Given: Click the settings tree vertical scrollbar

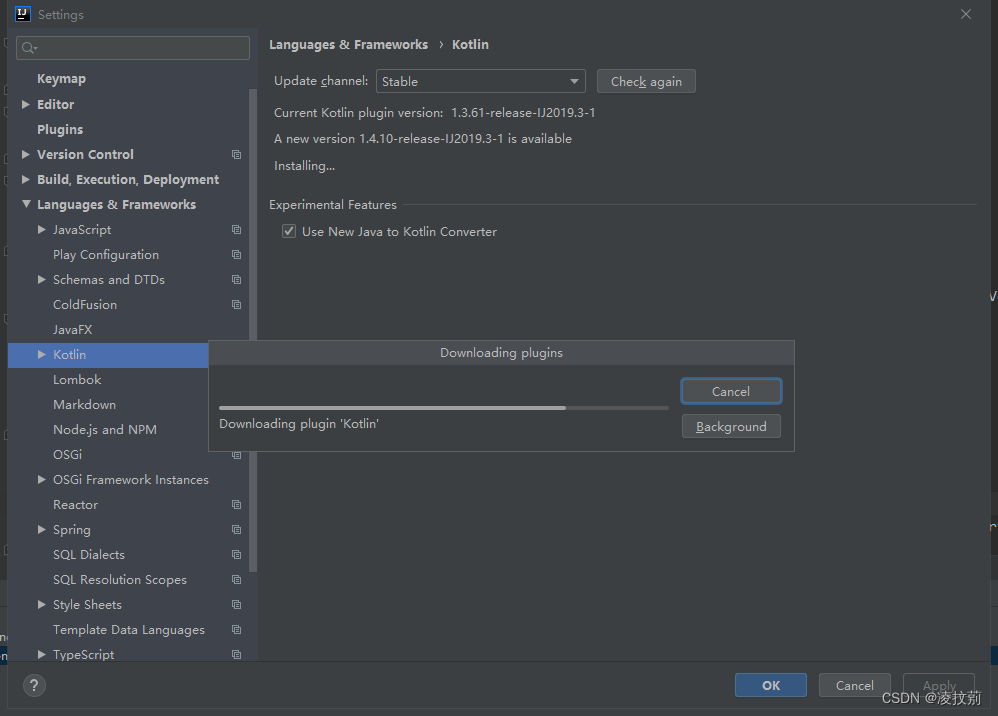Looking at the screenshot, I should click(x=253, y=331).
